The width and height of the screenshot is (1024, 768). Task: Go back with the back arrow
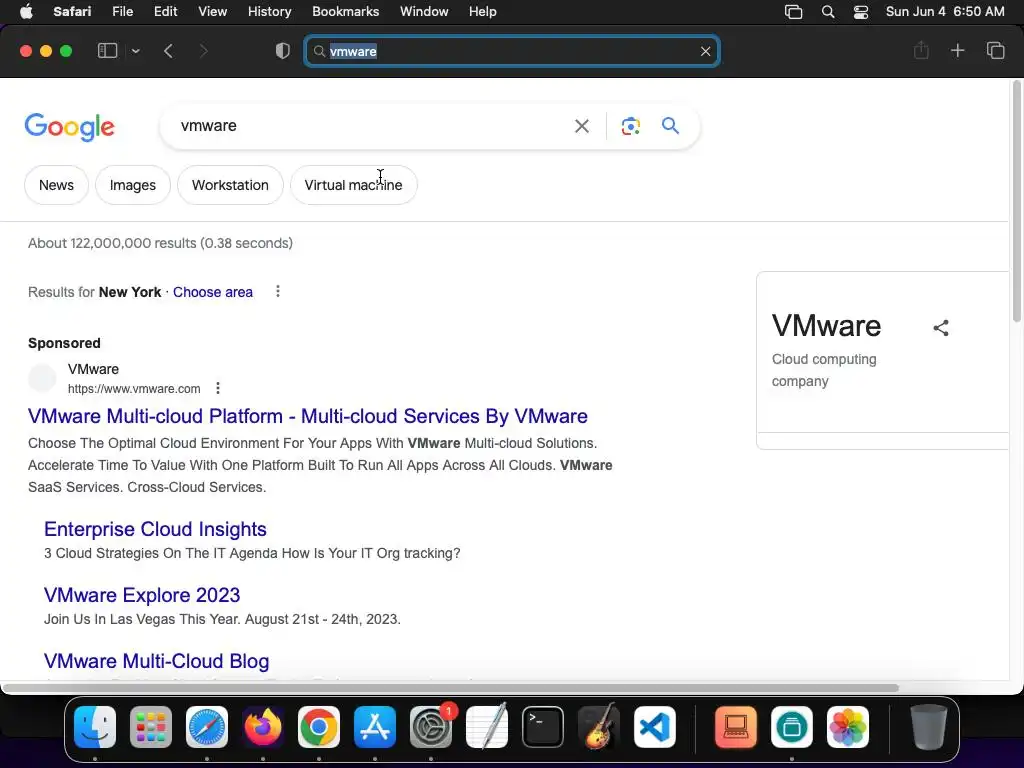pos(168,51)
